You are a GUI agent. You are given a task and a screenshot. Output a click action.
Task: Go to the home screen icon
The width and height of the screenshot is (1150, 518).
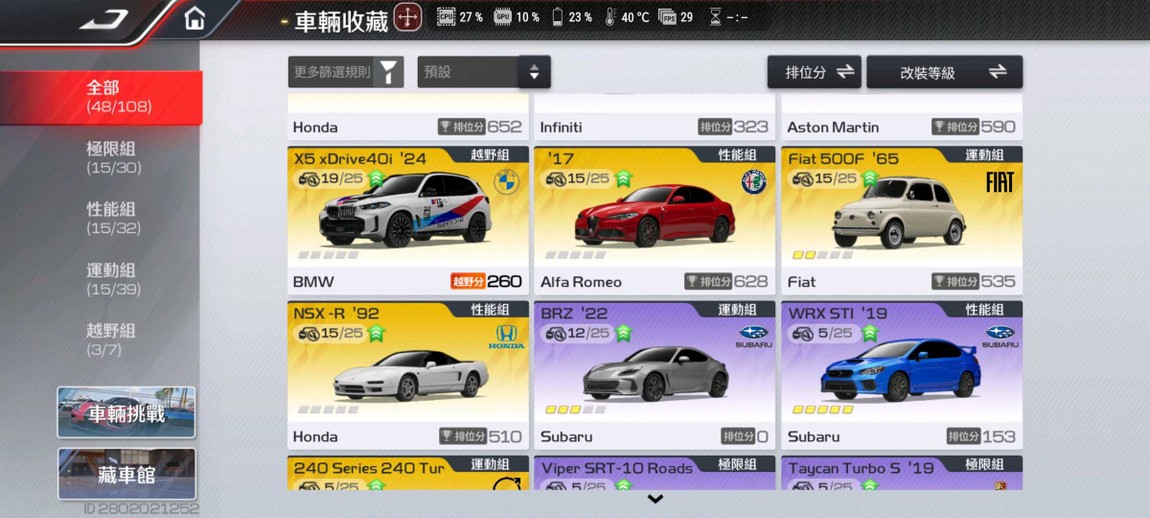click(x=194, y=18)
